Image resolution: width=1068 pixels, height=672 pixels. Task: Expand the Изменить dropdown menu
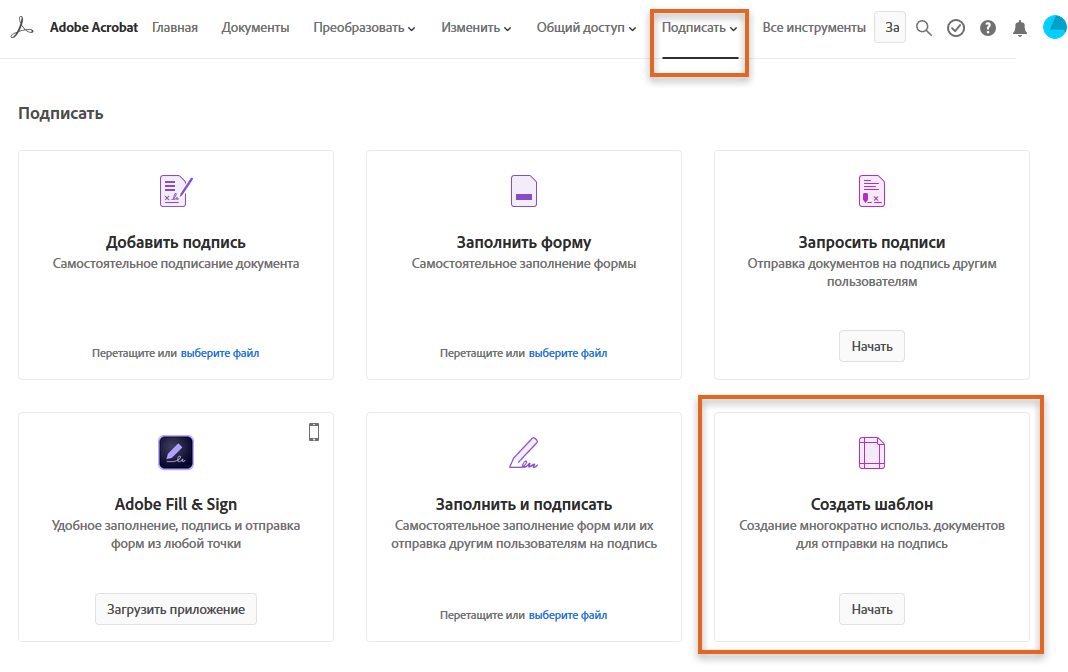tap(476, 28)
